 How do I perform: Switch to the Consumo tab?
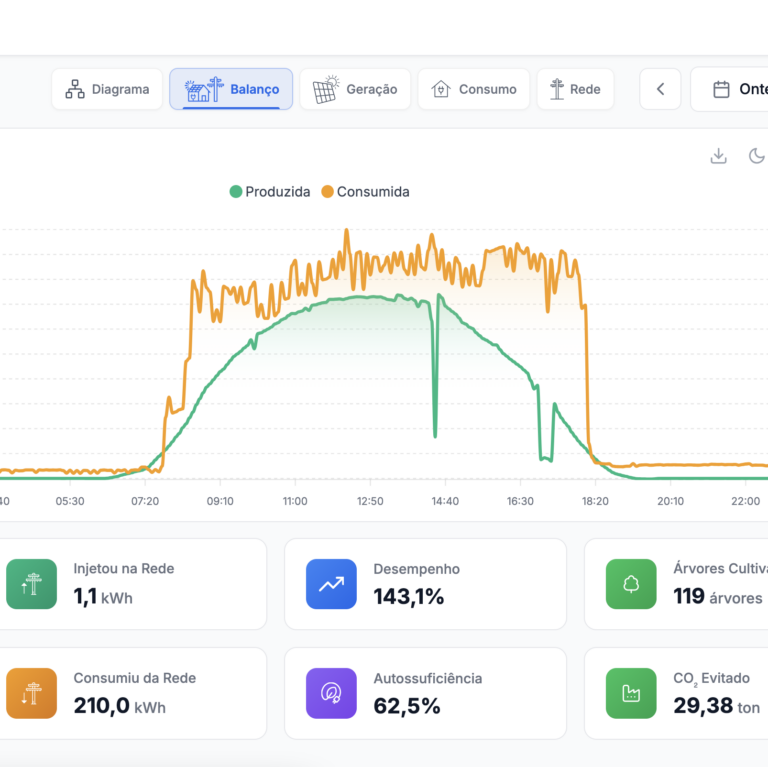(474, 89)
